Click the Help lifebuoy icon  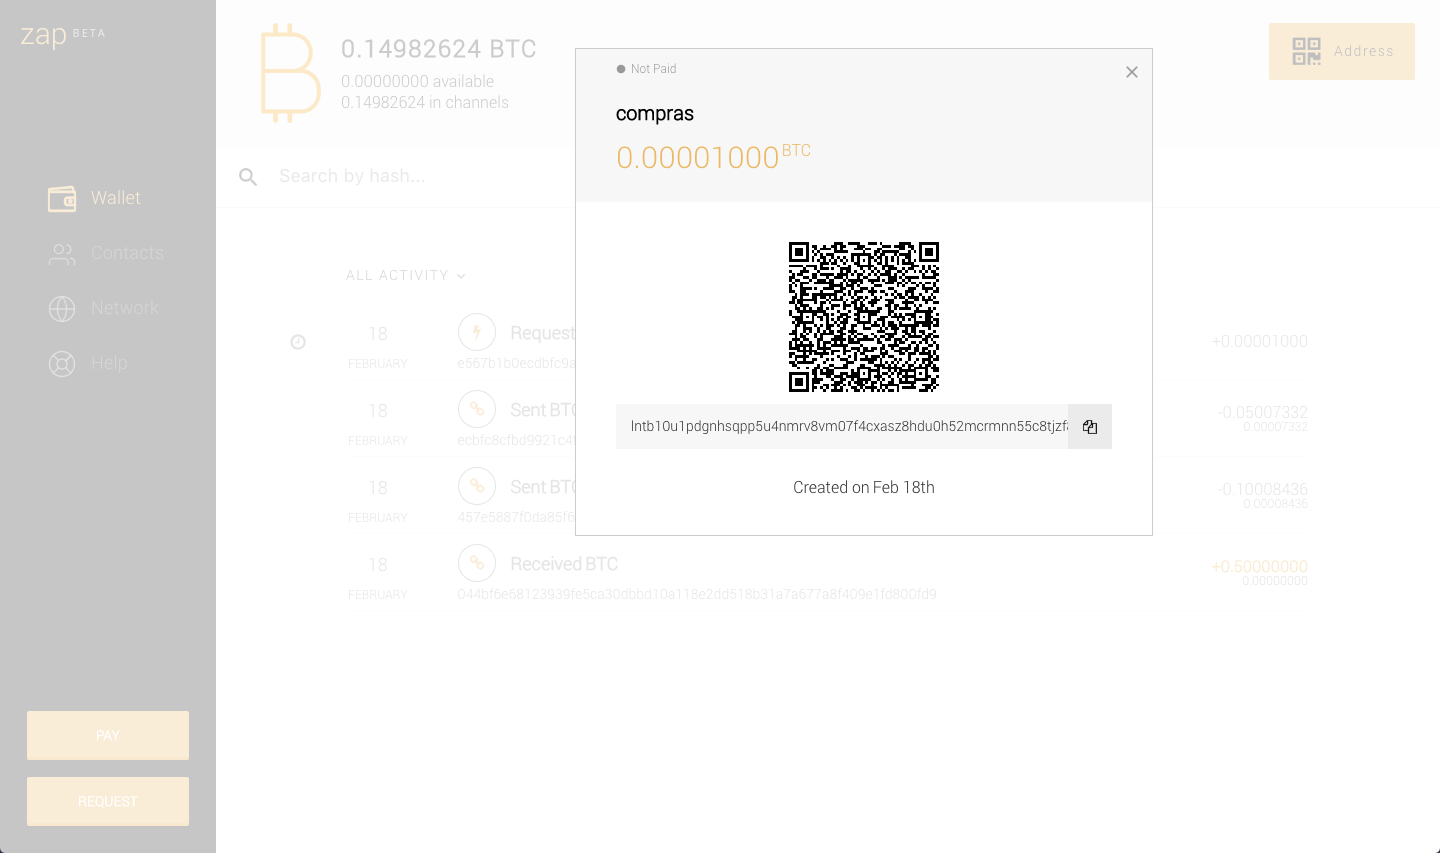tap(62, 364)
